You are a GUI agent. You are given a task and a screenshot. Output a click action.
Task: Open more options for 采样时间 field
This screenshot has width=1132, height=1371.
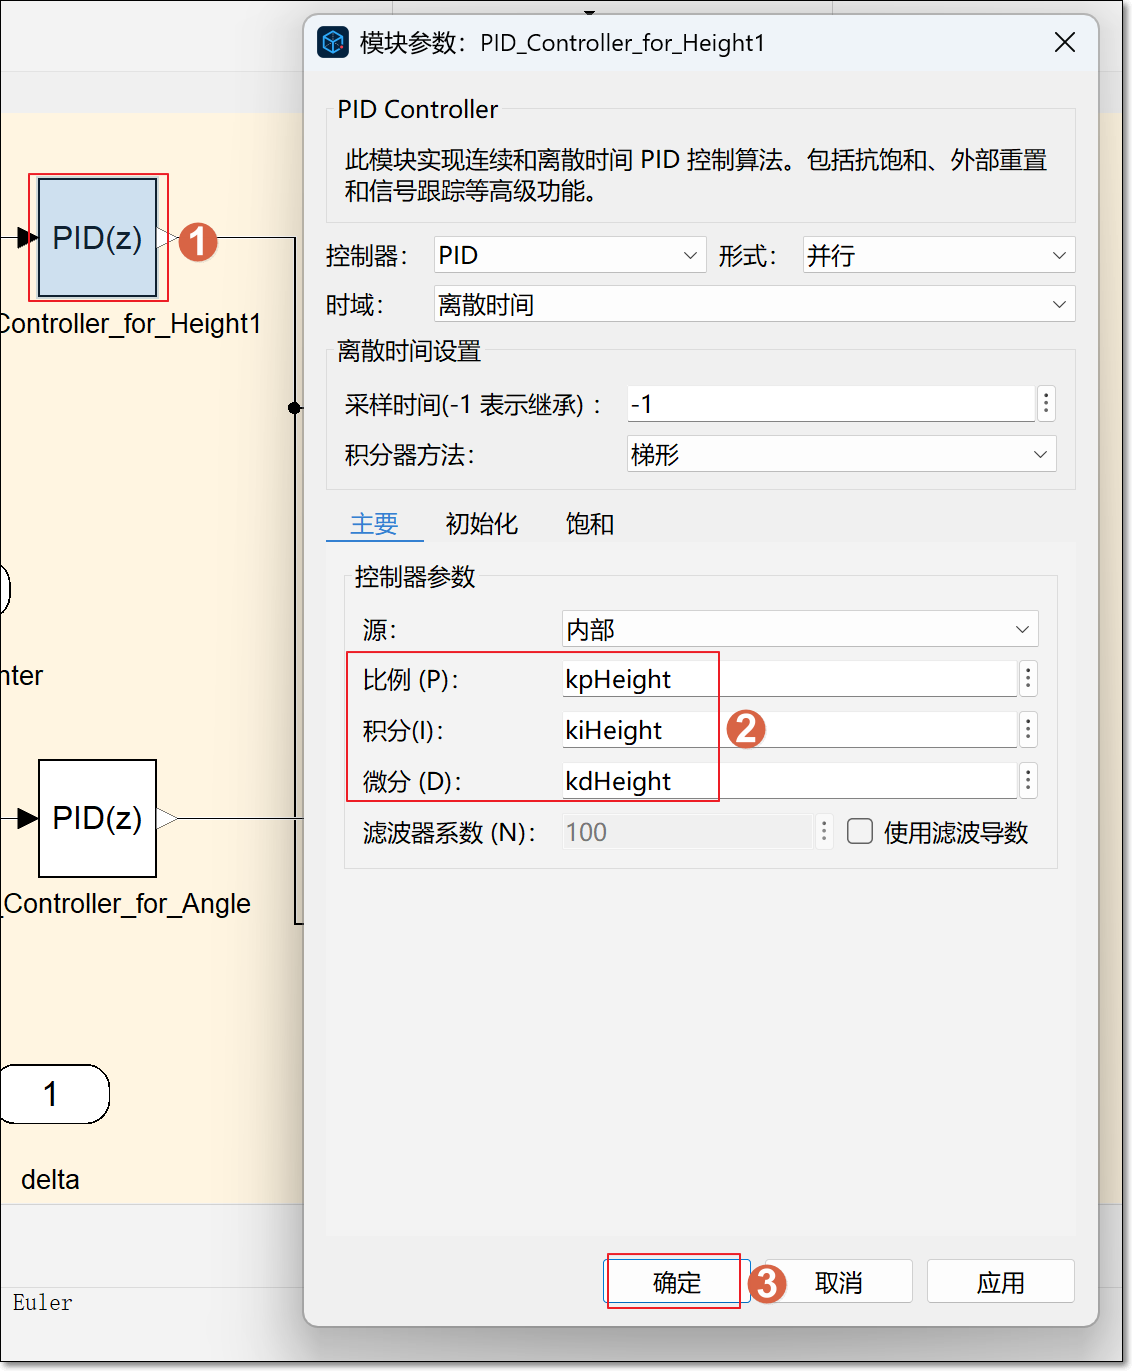(1046, 403)
